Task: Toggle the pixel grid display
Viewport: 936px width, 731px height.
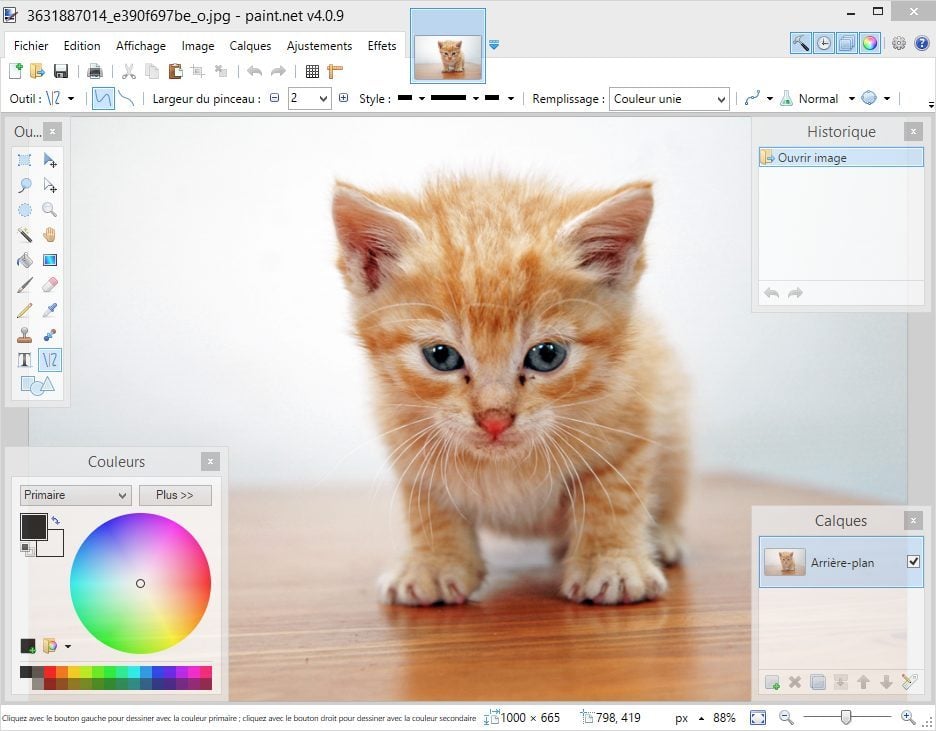Action: [312, 71]
